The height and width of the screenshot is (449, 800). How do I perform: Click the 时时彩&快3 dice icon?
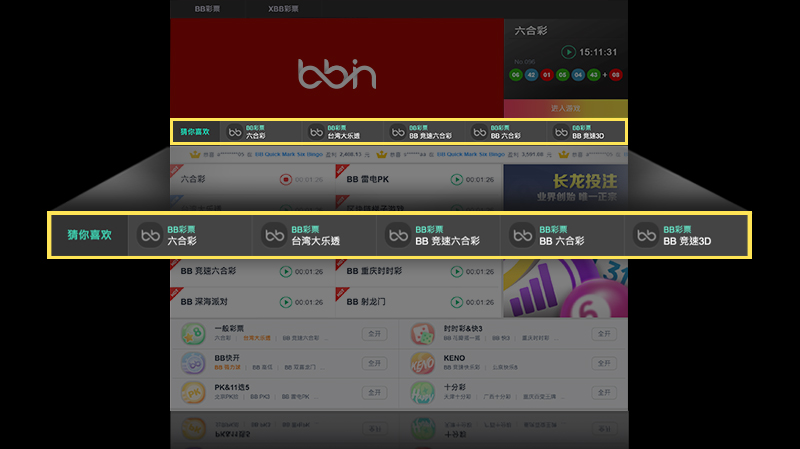tap(422, 333)
